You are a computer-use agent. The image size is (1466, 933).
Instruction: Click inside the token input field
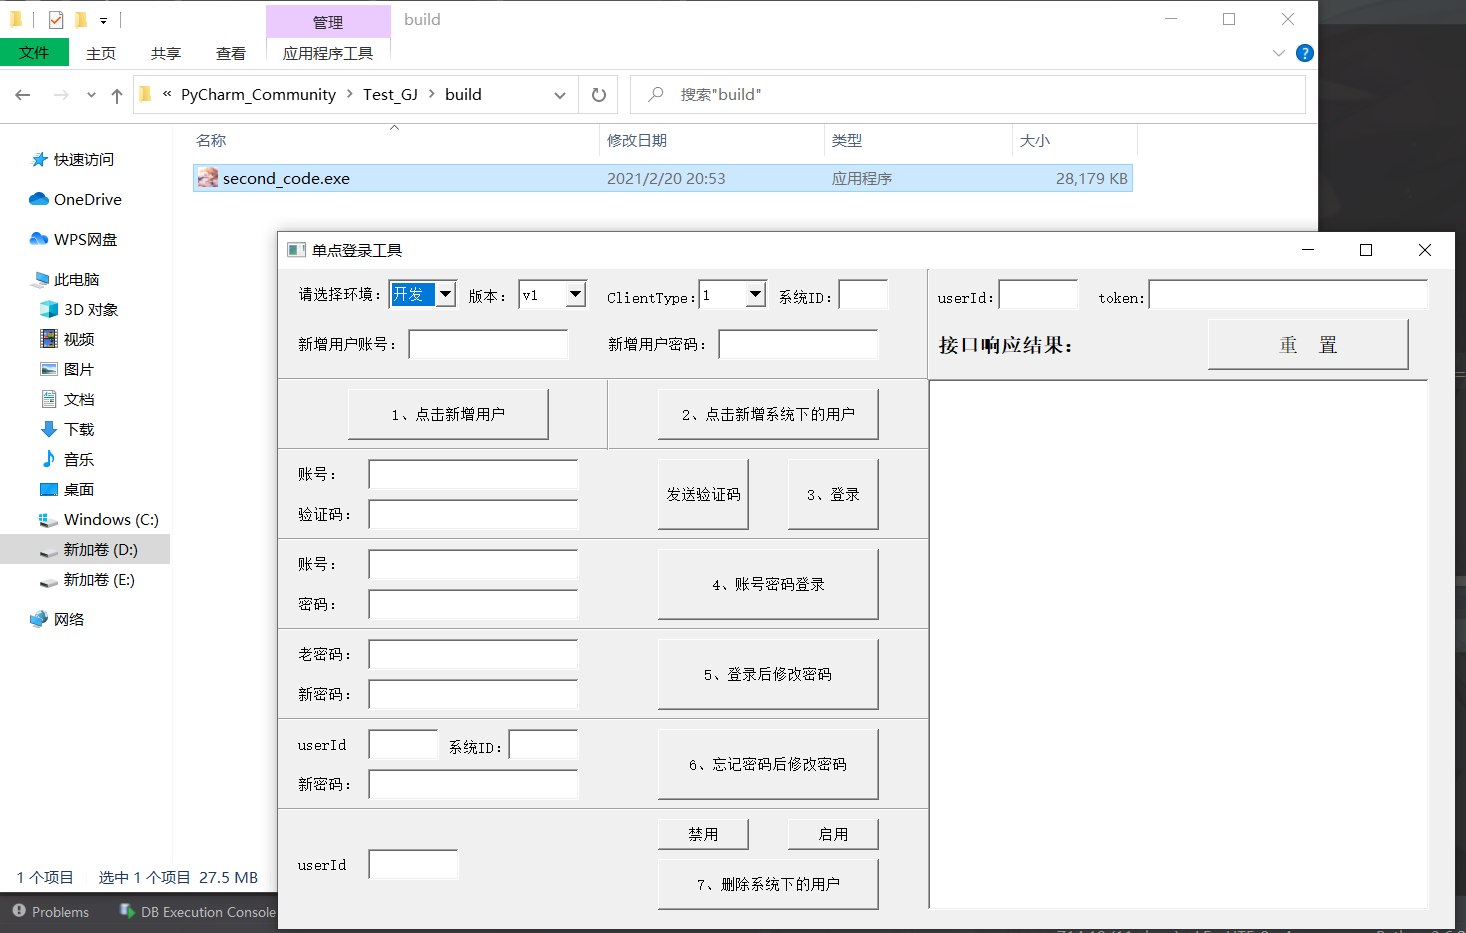tap(1288, 294)
